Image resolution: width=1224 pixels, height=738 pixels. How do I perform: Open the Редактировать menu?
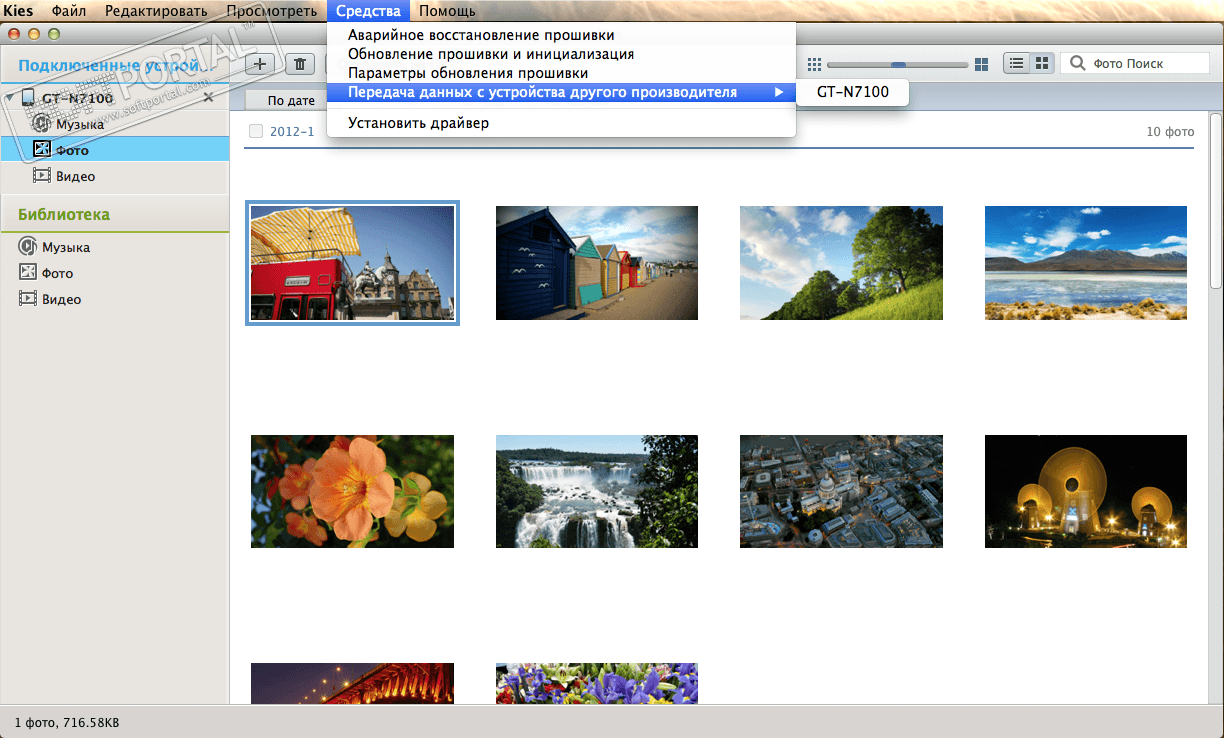156,11
